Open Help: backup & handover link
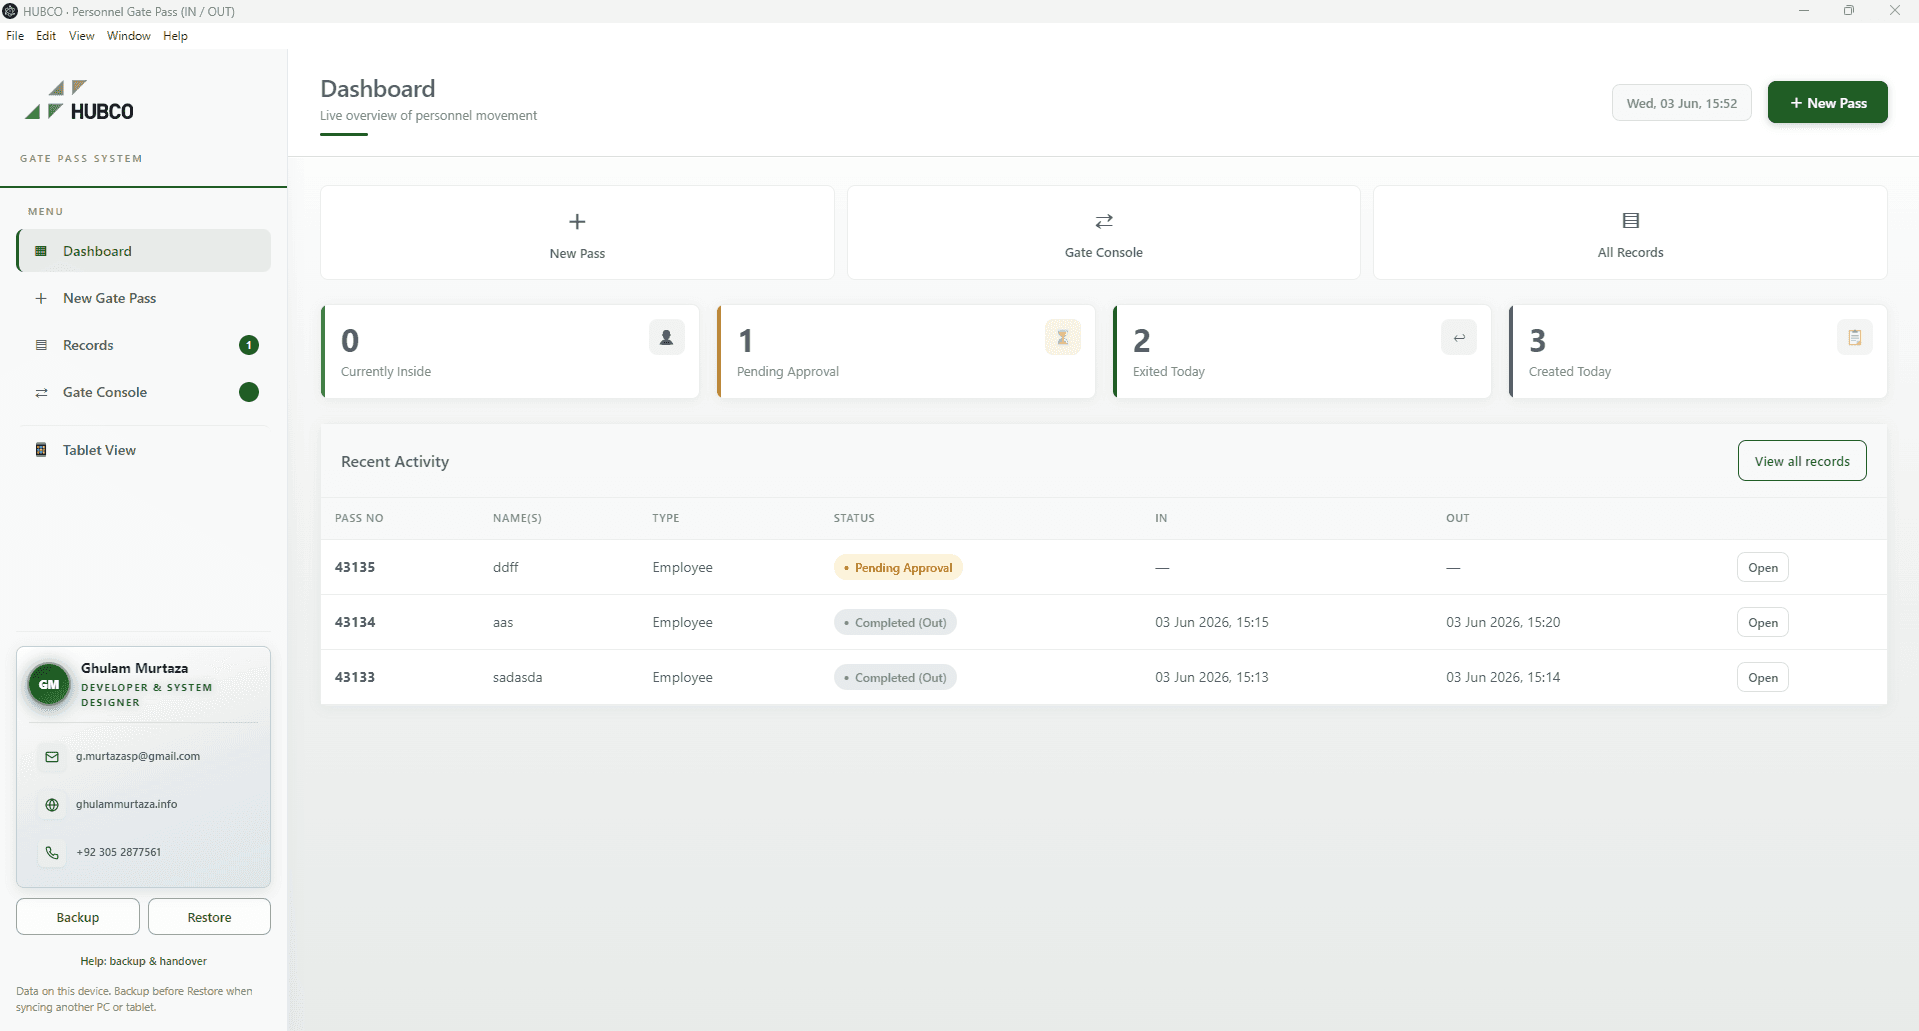This screenshot has height=1031, width=1919. click(144, 961)
